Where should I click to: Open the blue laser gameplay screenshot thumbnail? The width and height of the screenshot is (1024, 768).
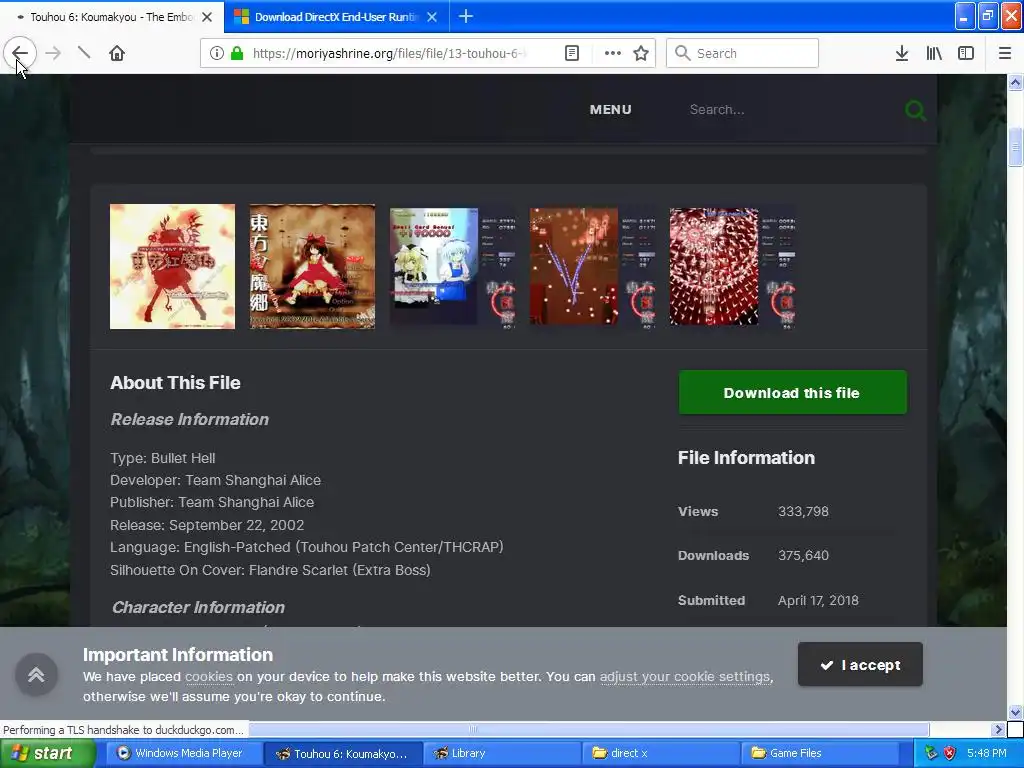tap(592, 266)
